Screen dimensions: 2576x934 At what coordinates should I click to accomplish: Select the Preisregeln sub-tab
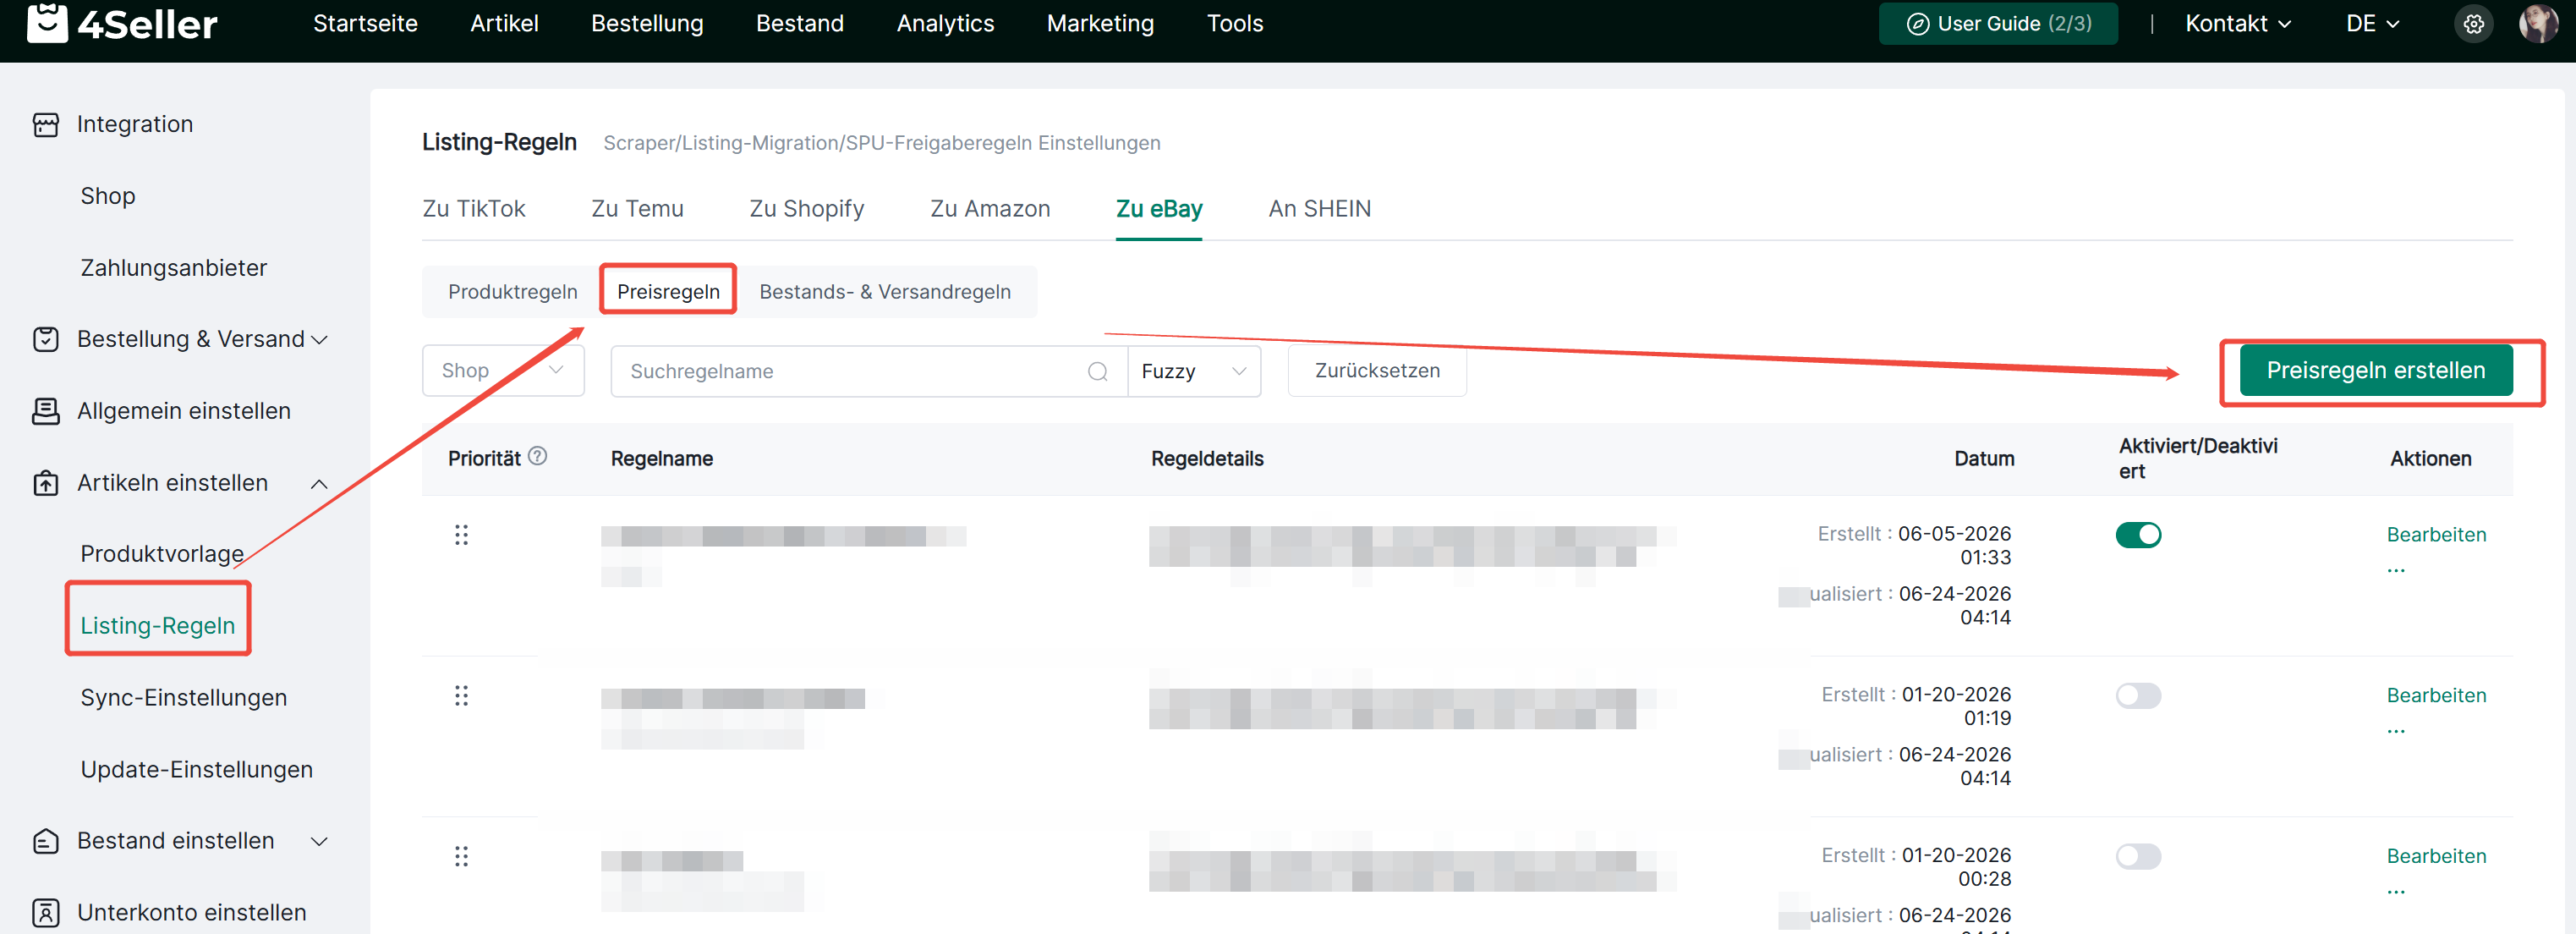click(x=668, y=292)
